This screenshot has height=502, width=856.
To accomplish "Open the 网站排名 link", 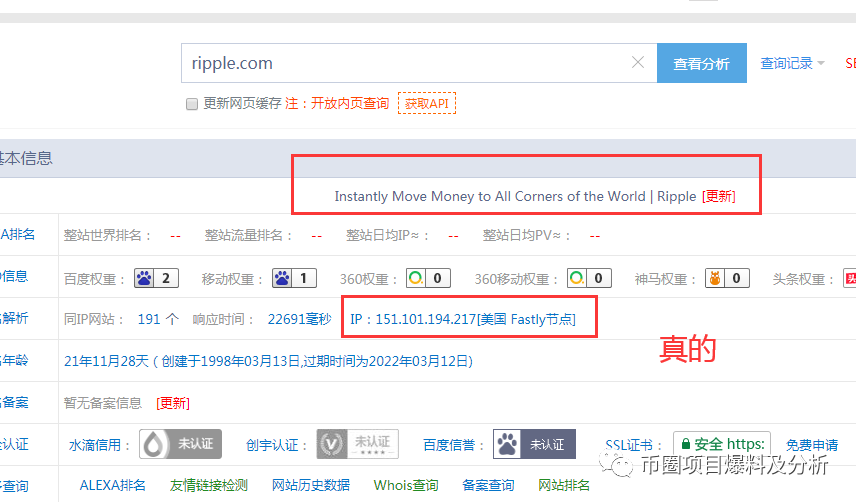I will point(564,485).
